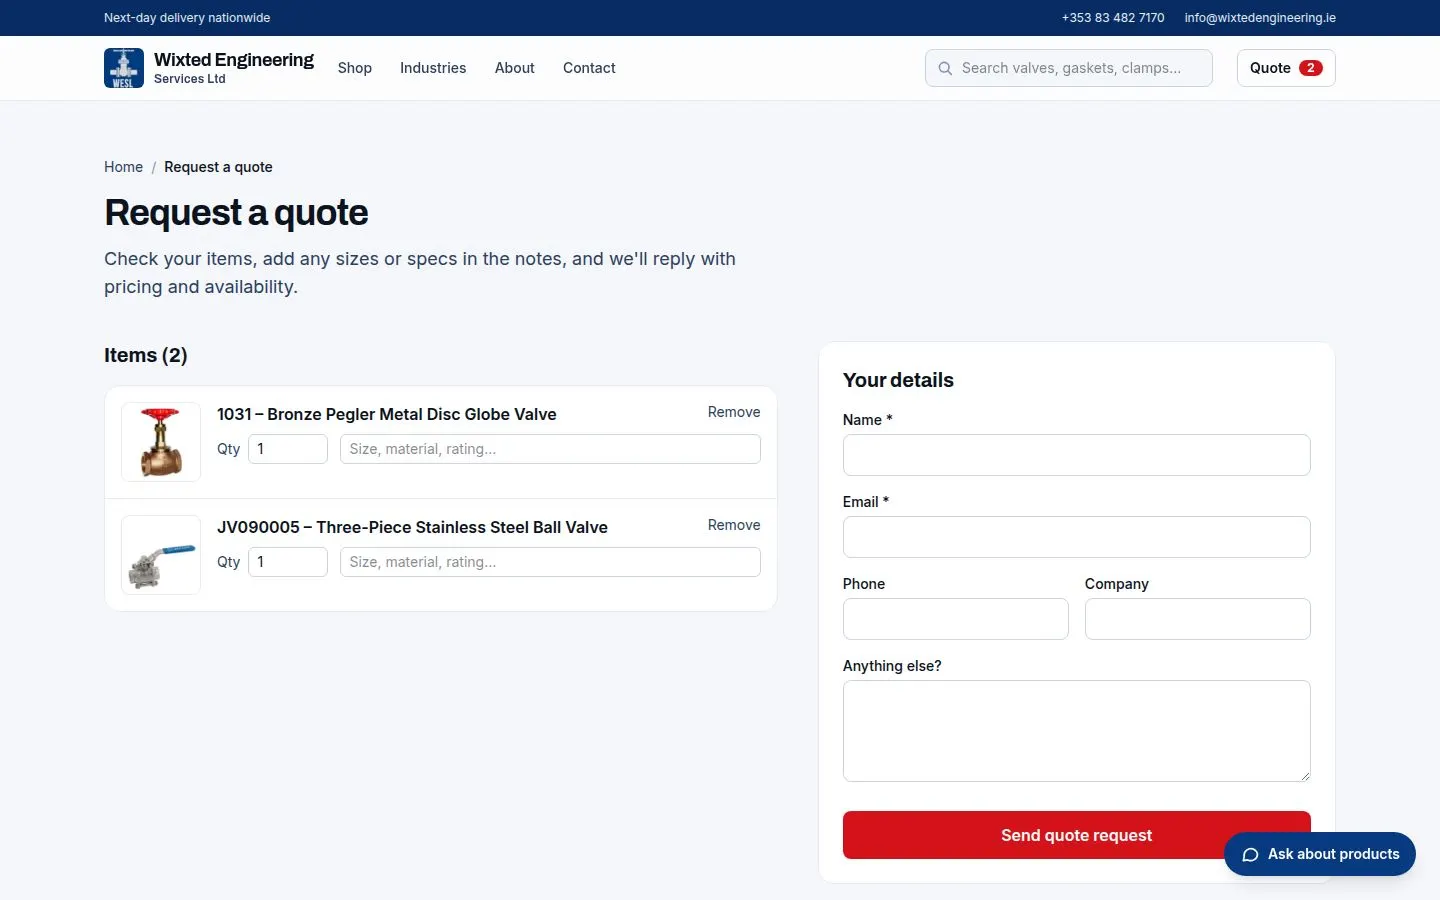Screen dimensions: 1440x900
Task: Click the JV090005 Stainless Steel Ball Valve title
Action: 412,527
